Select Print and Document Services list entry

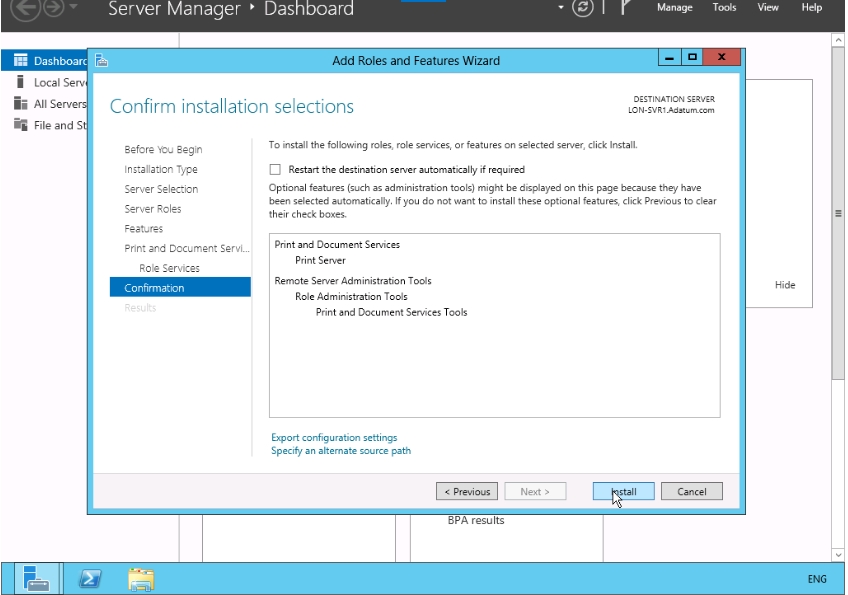click(x=337, y=244)
